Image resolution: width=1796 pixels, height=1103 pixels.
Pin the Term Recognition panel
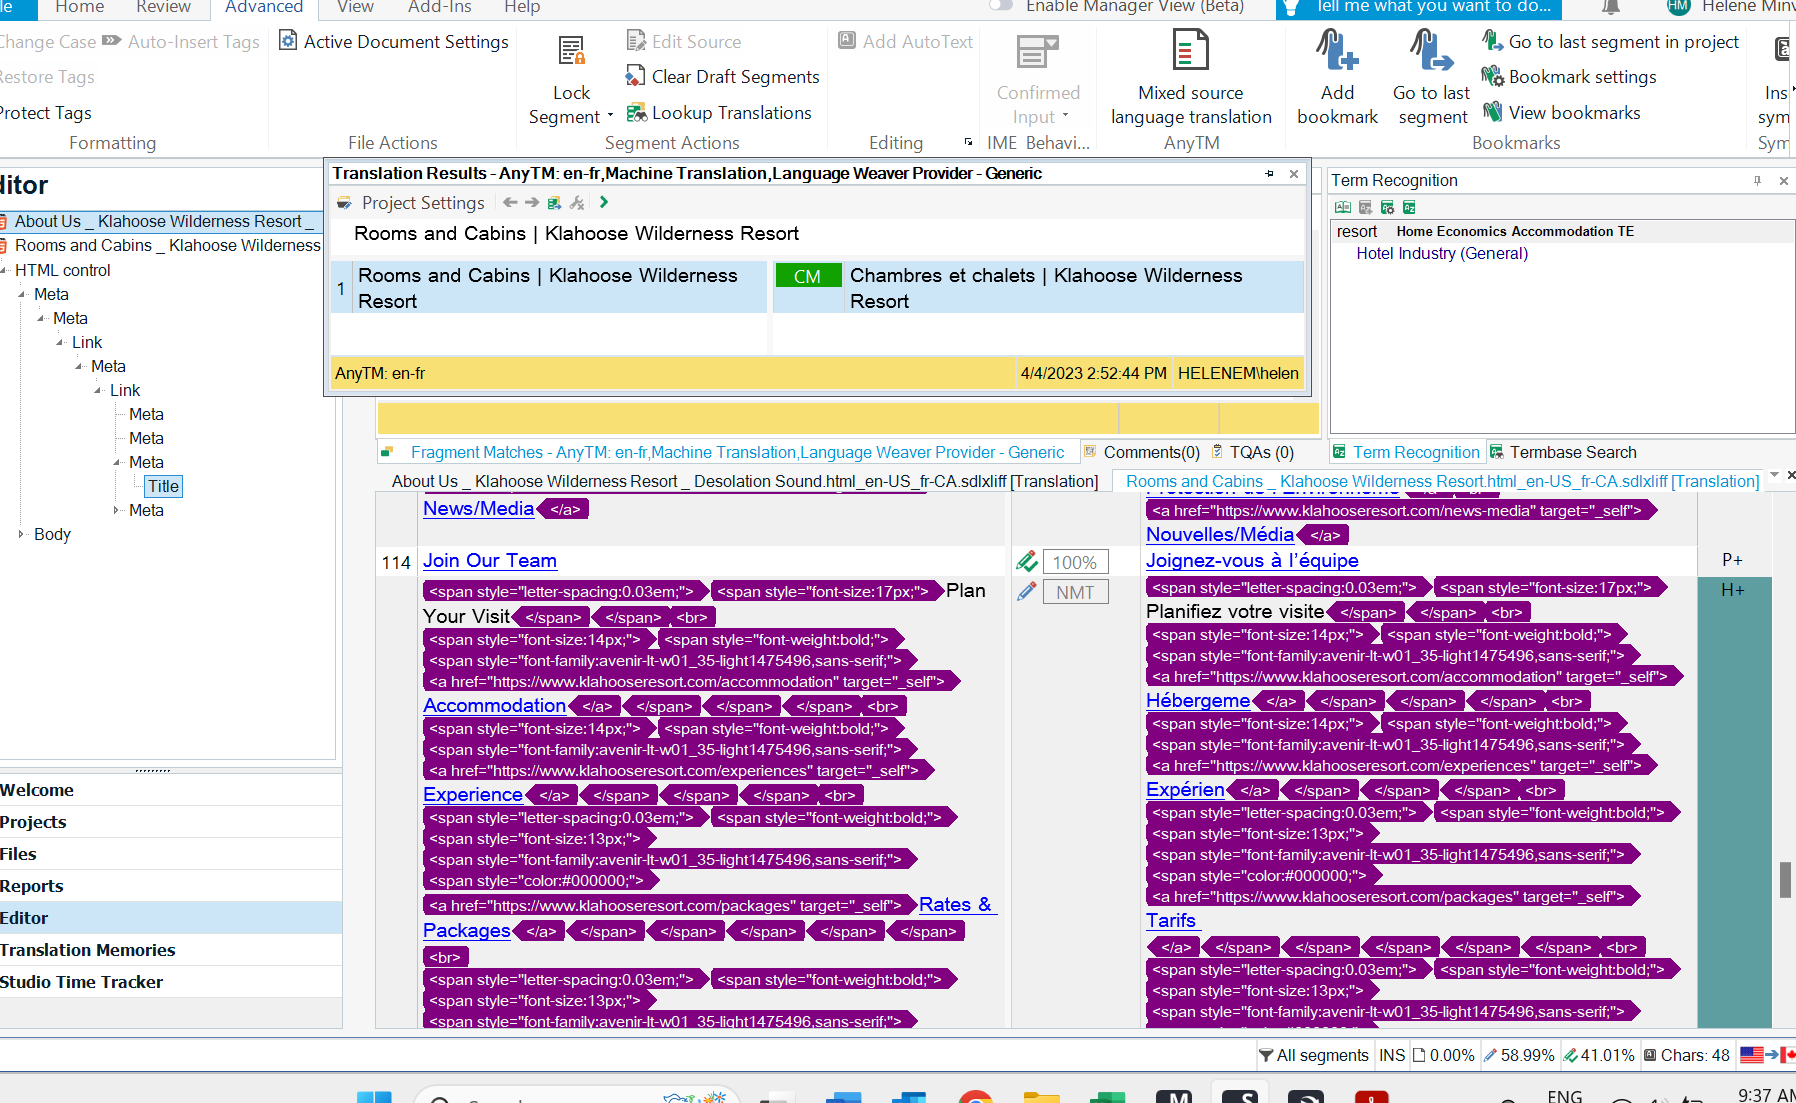point(1757,181)
